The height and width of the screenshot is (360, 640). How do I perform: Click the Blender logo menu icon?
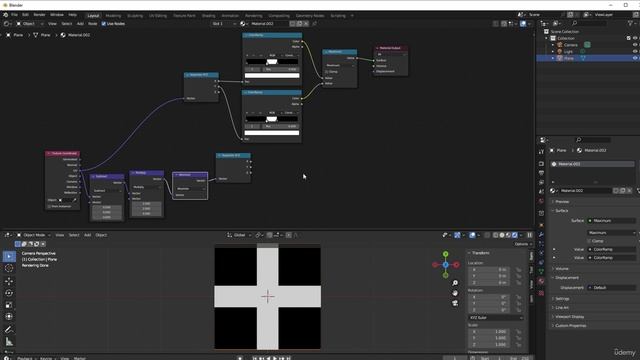[6, 15]
